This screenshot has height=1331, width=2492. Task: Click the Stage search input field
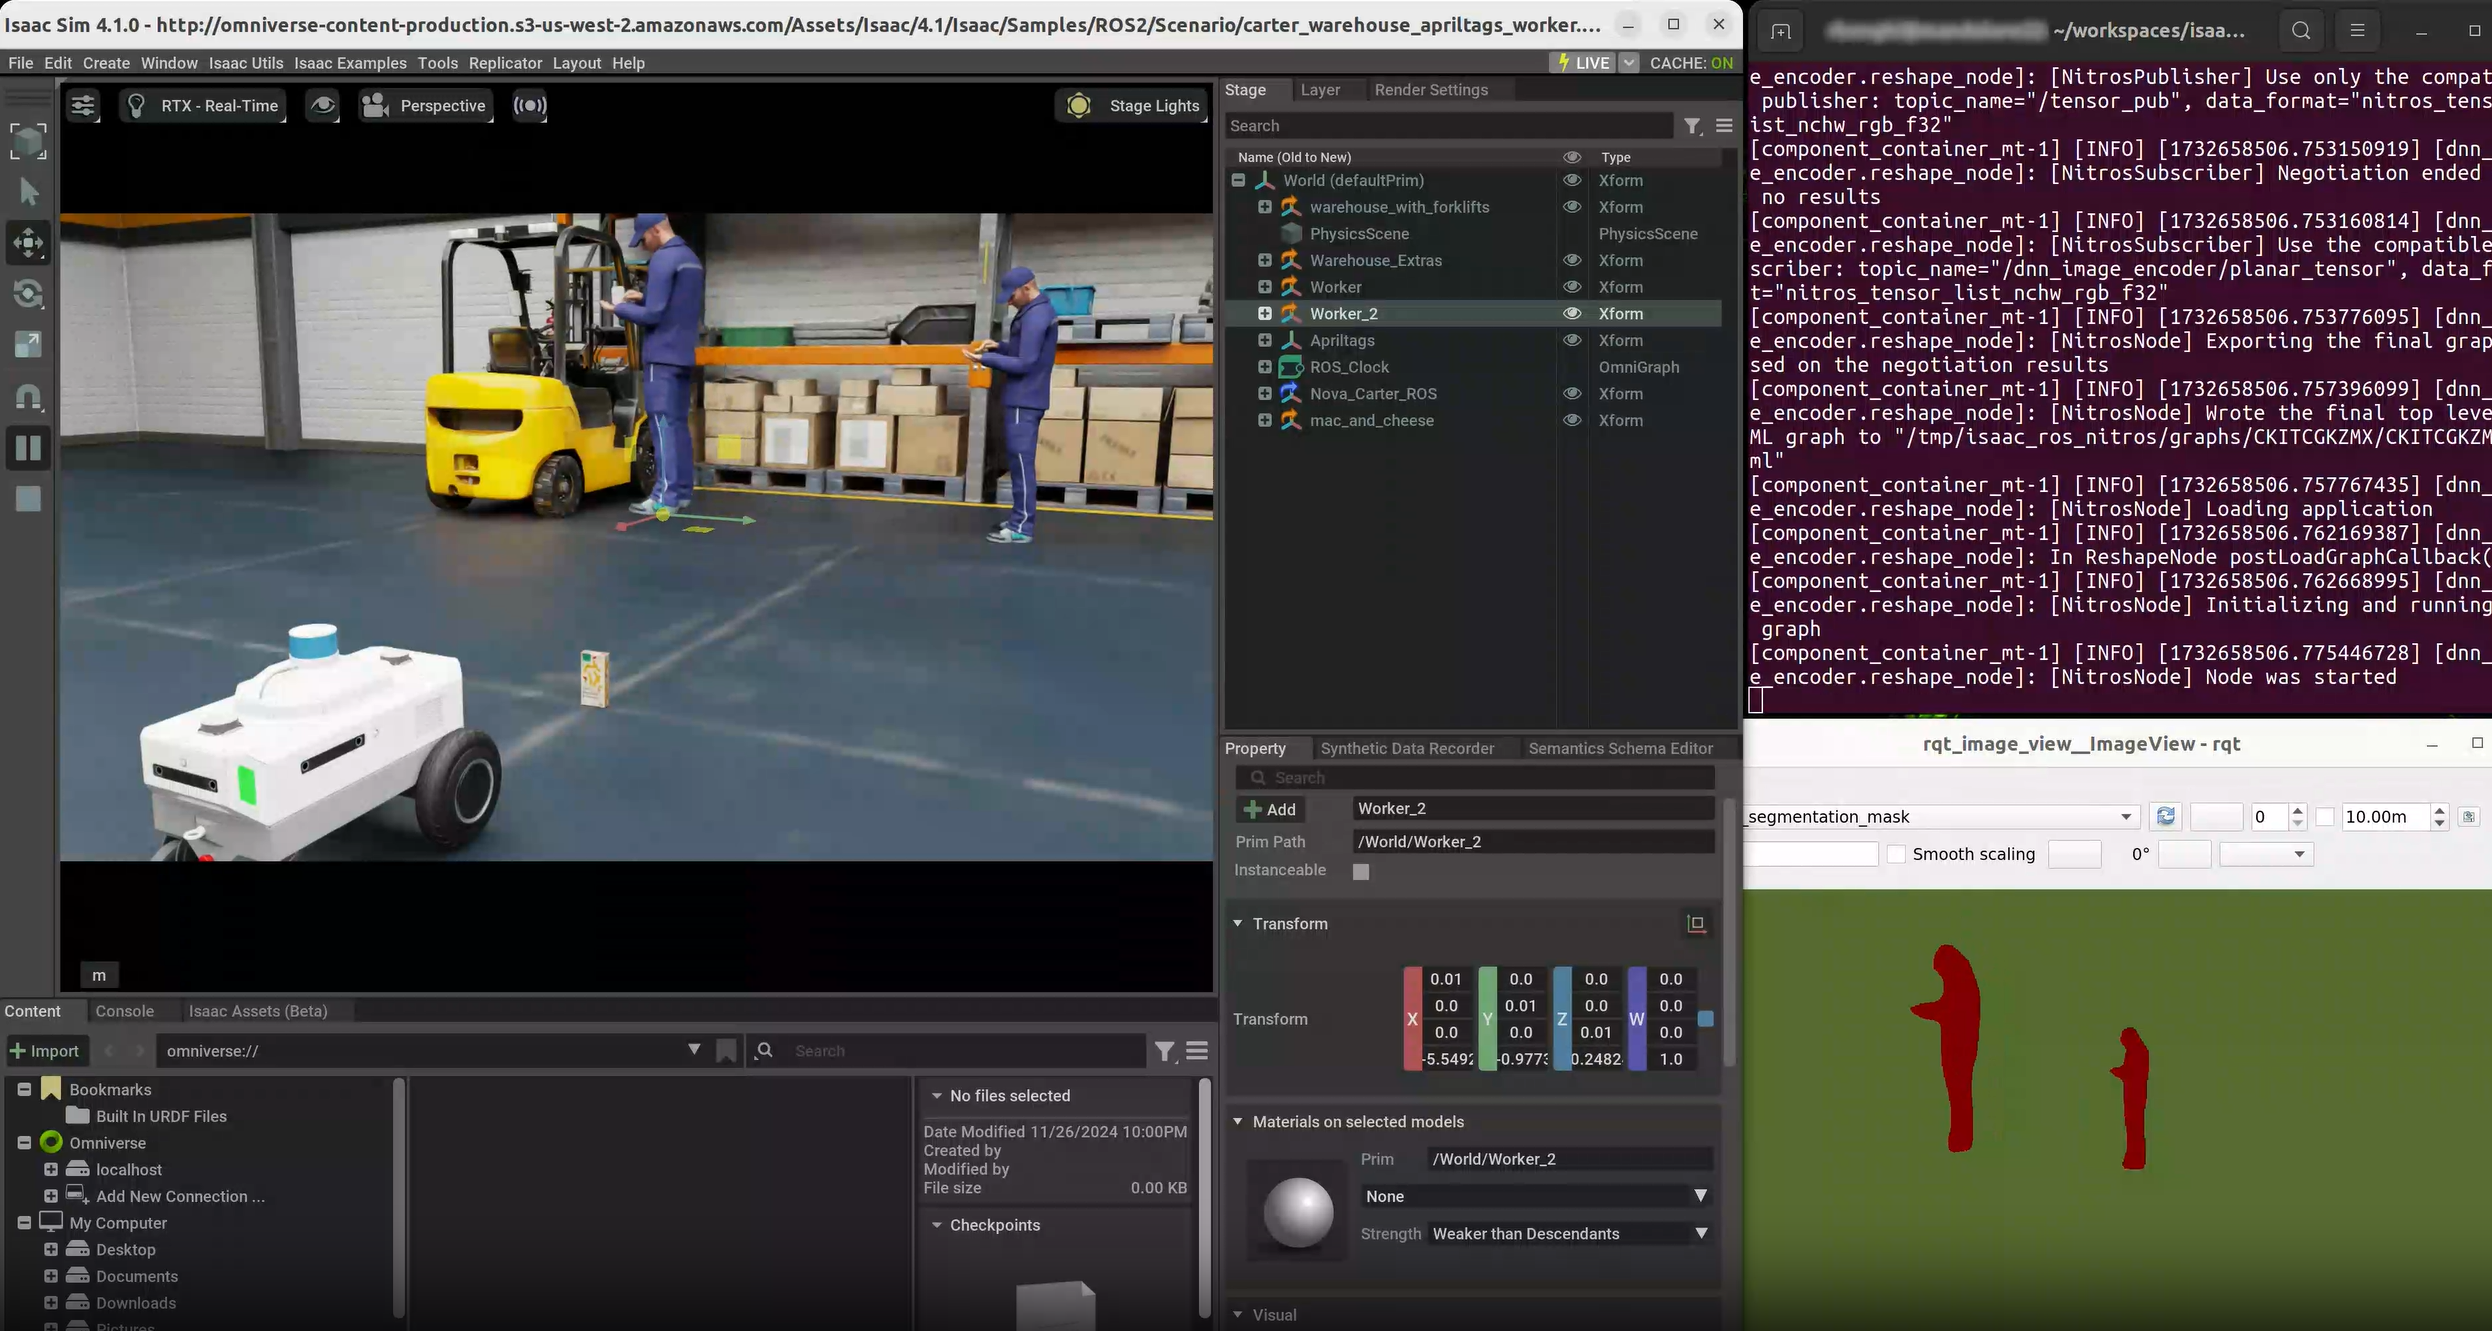tap(1448, 126)
